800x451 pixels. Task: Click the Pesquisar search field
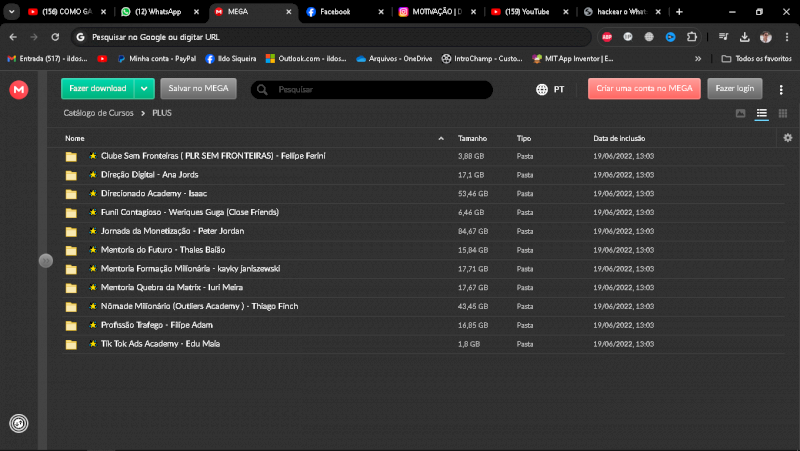click(380, 90)
